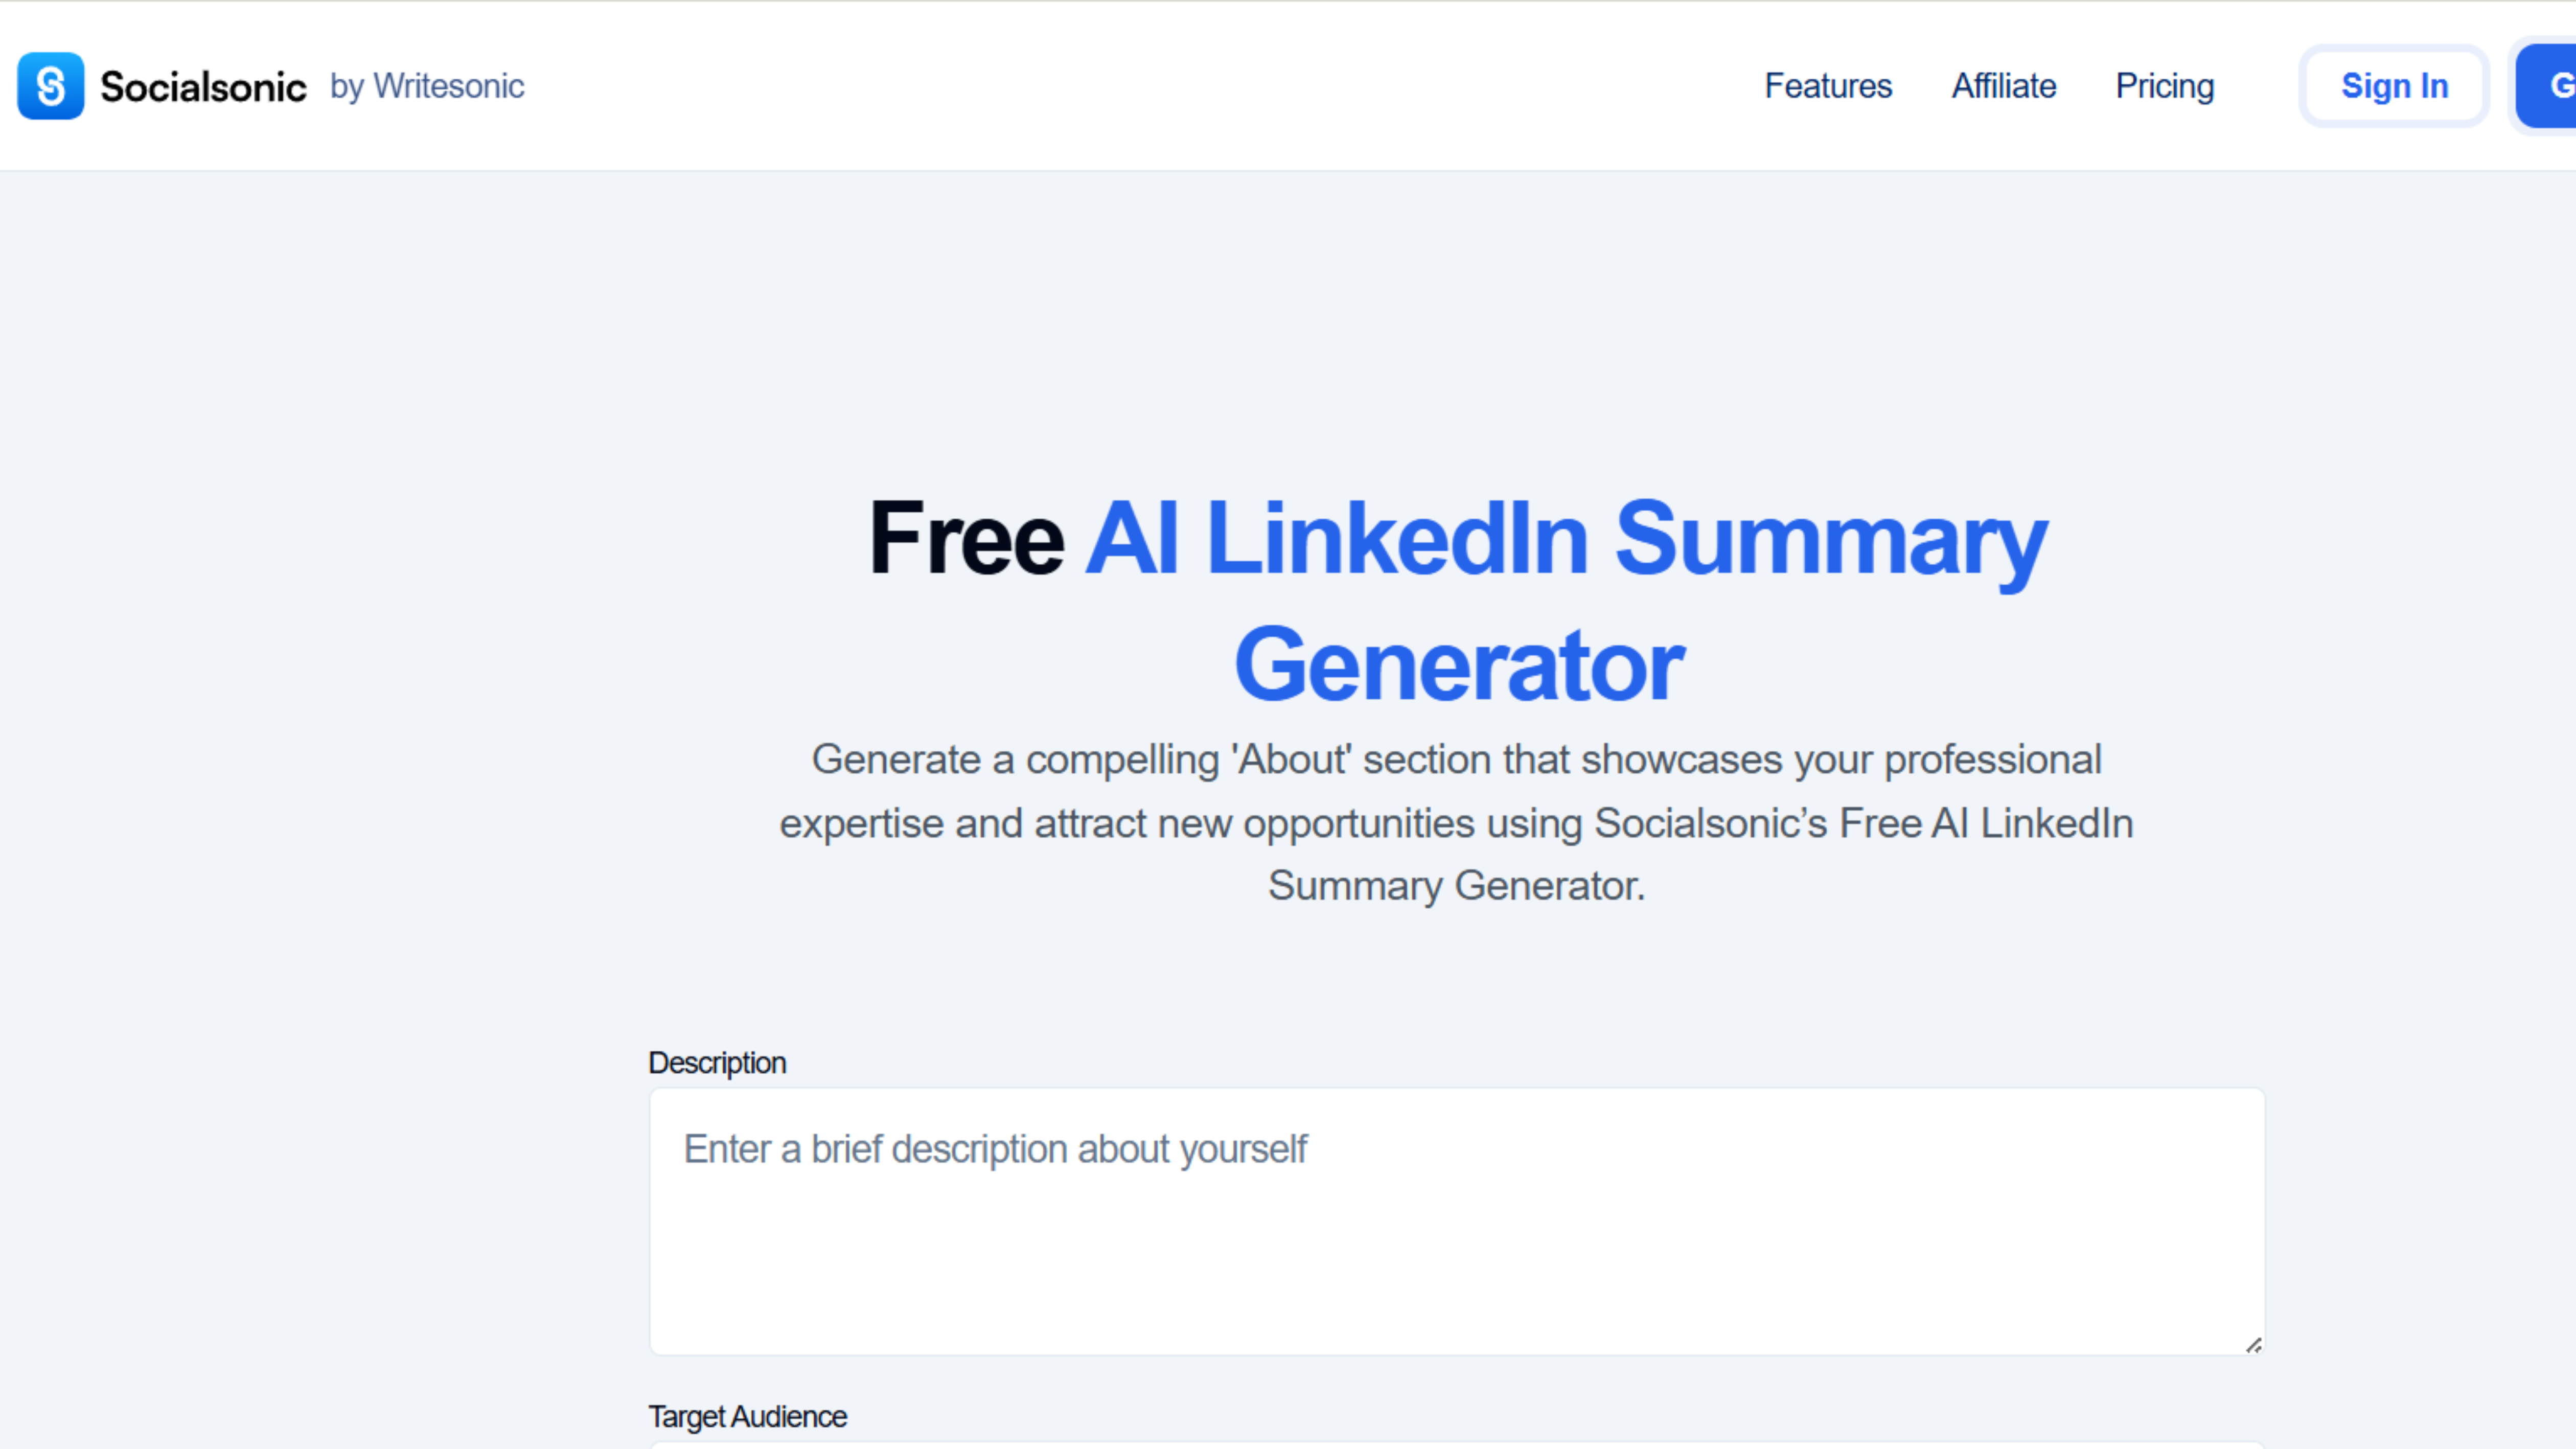This screenshot has width=2576, height=1449.
Task: Click the subtitle line mentioning Socialsonic's Free AI
Action: pyautogui.click(x=1456, y=823)
